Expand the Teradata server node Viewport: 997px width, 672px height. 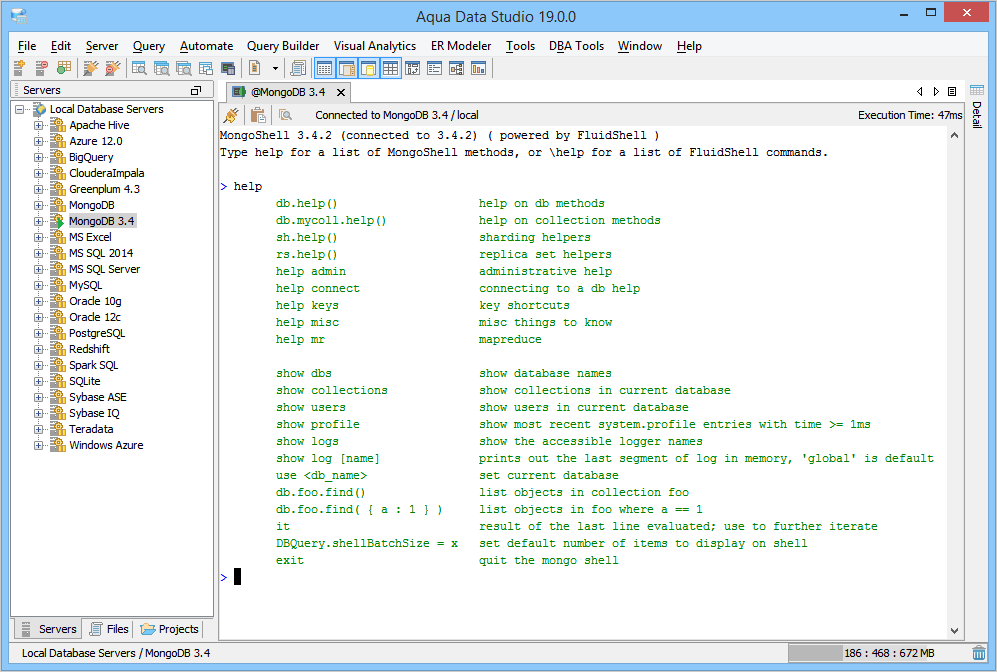[39, 429]
